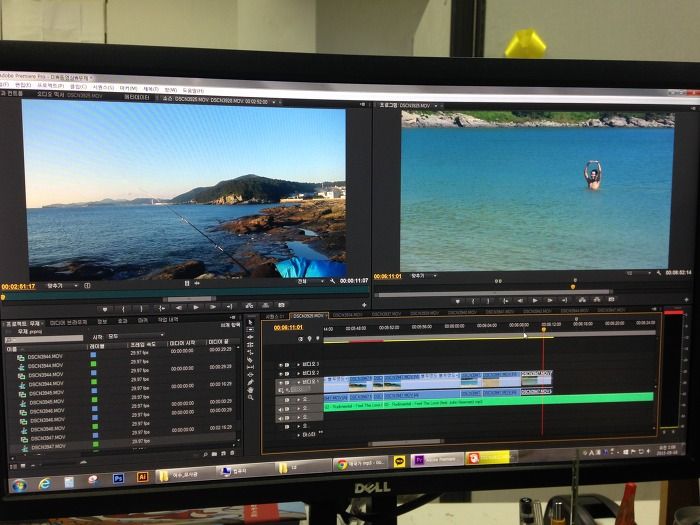The height and width of the screenshot is (525, 700).
Task: Open Program monitor settings wrench
Action: click(659, 272)
